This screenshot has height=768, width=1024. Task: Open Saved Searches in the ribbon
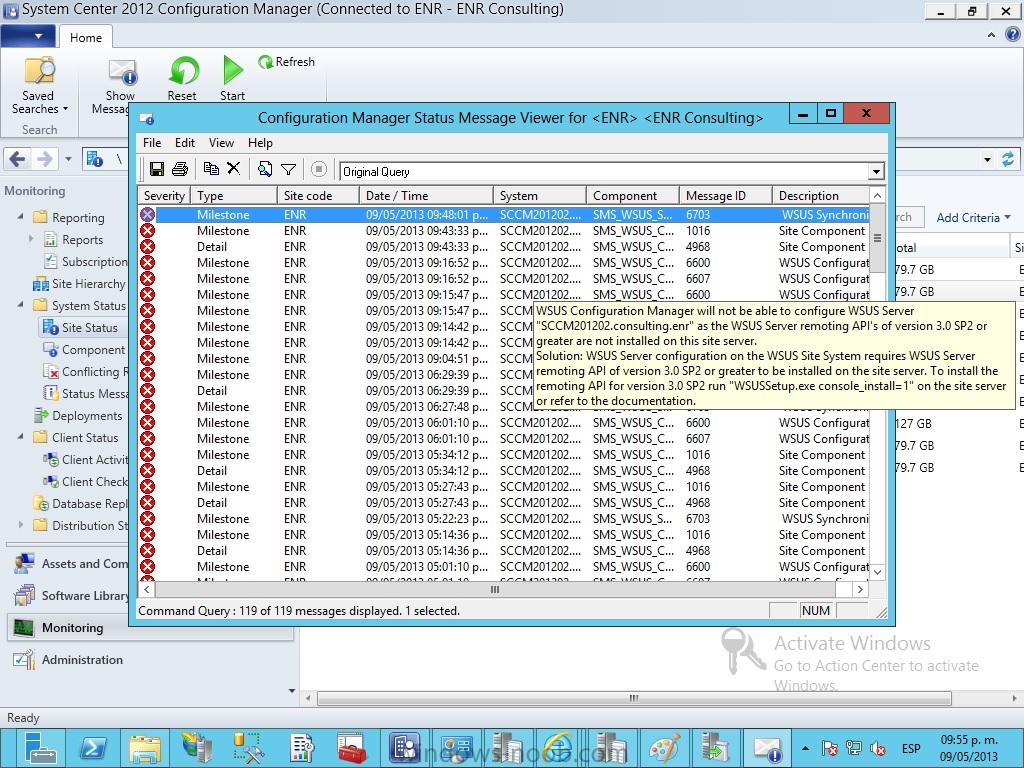coord(39,86)
